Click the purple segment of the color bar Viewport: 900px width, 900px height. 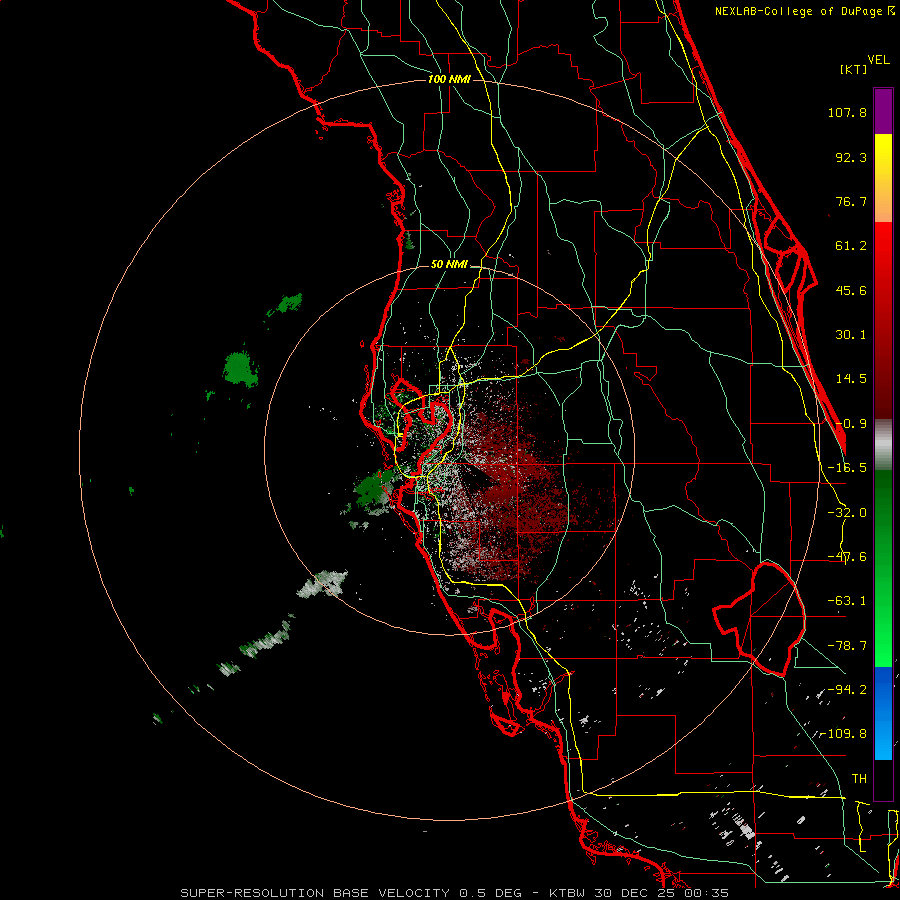click(x=883, y=111)
